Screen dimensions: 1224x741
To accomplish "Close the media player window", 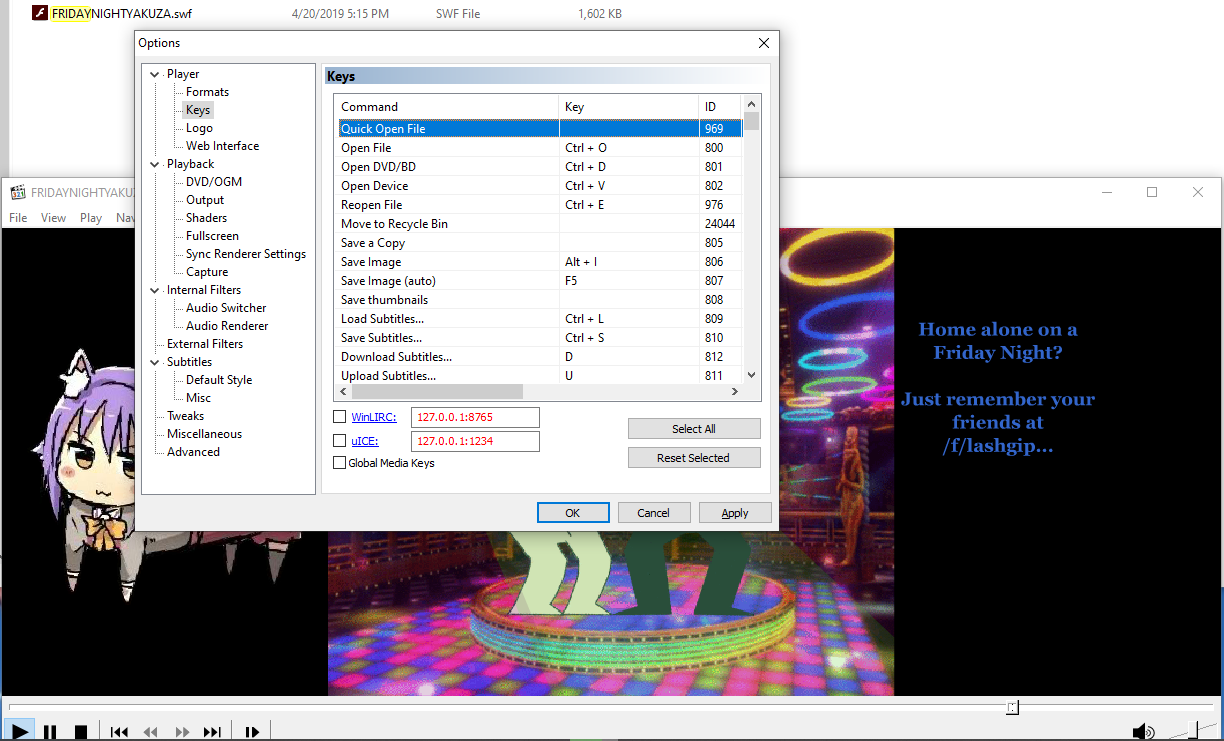I will point(1198,192).
